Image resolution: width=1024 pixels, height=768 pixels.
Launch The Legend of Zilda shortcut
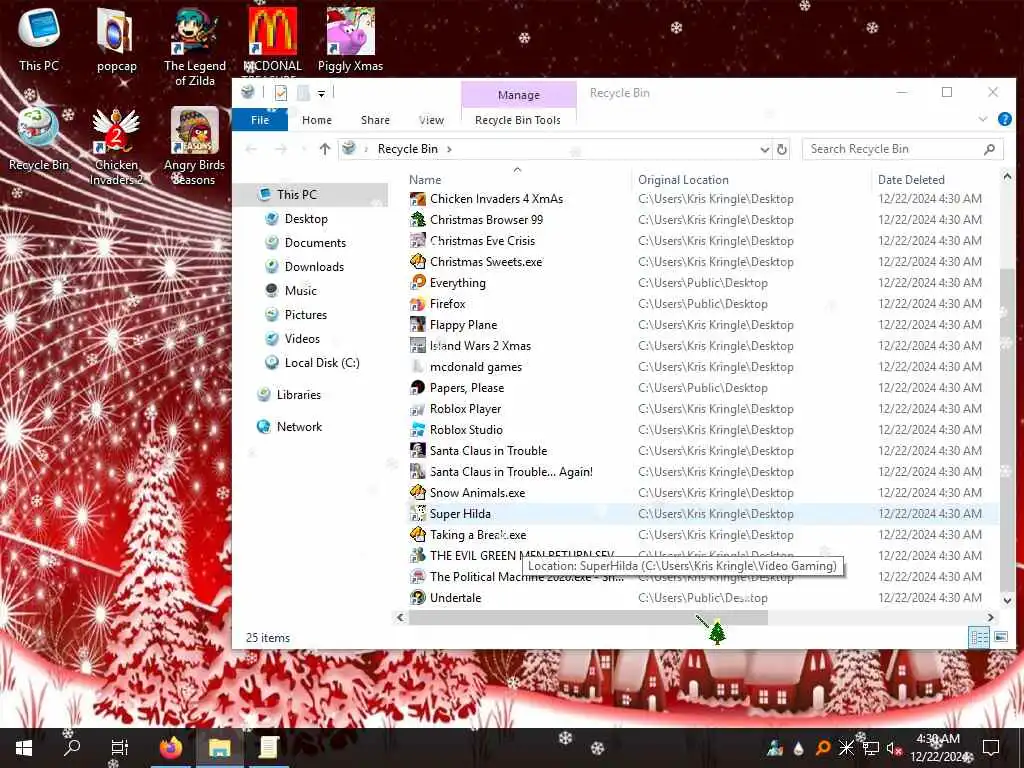coord(194,46)
